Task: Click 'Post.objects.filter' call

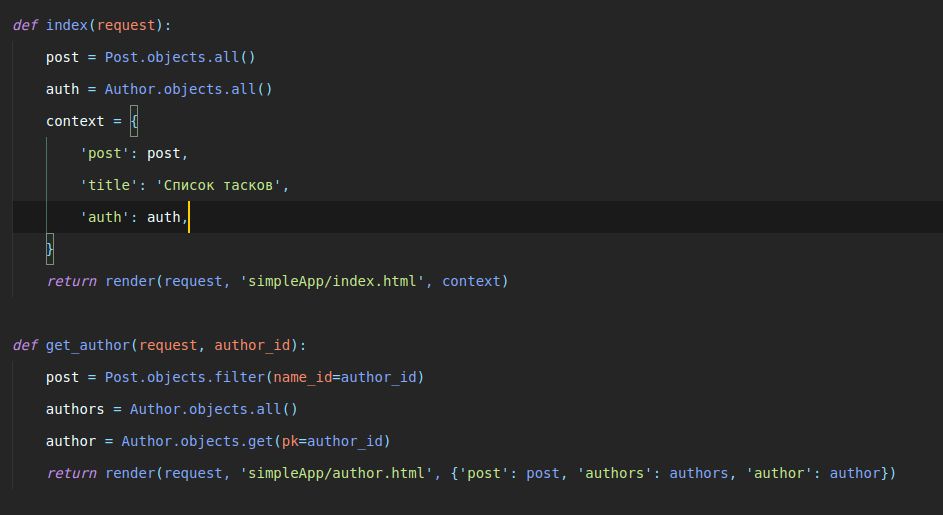Action: point(185,377)
